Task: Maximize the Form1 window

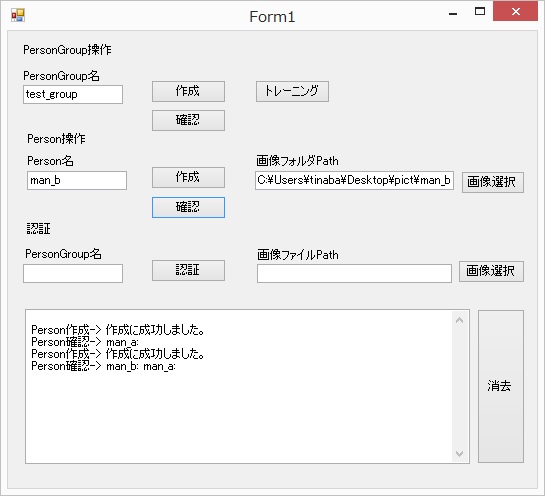Action: click(480, 12)
